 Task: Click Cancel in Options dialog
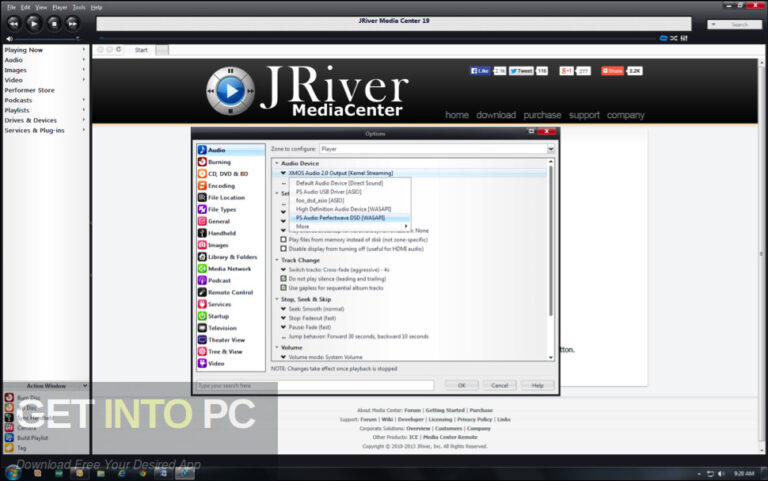pos(500,385)
